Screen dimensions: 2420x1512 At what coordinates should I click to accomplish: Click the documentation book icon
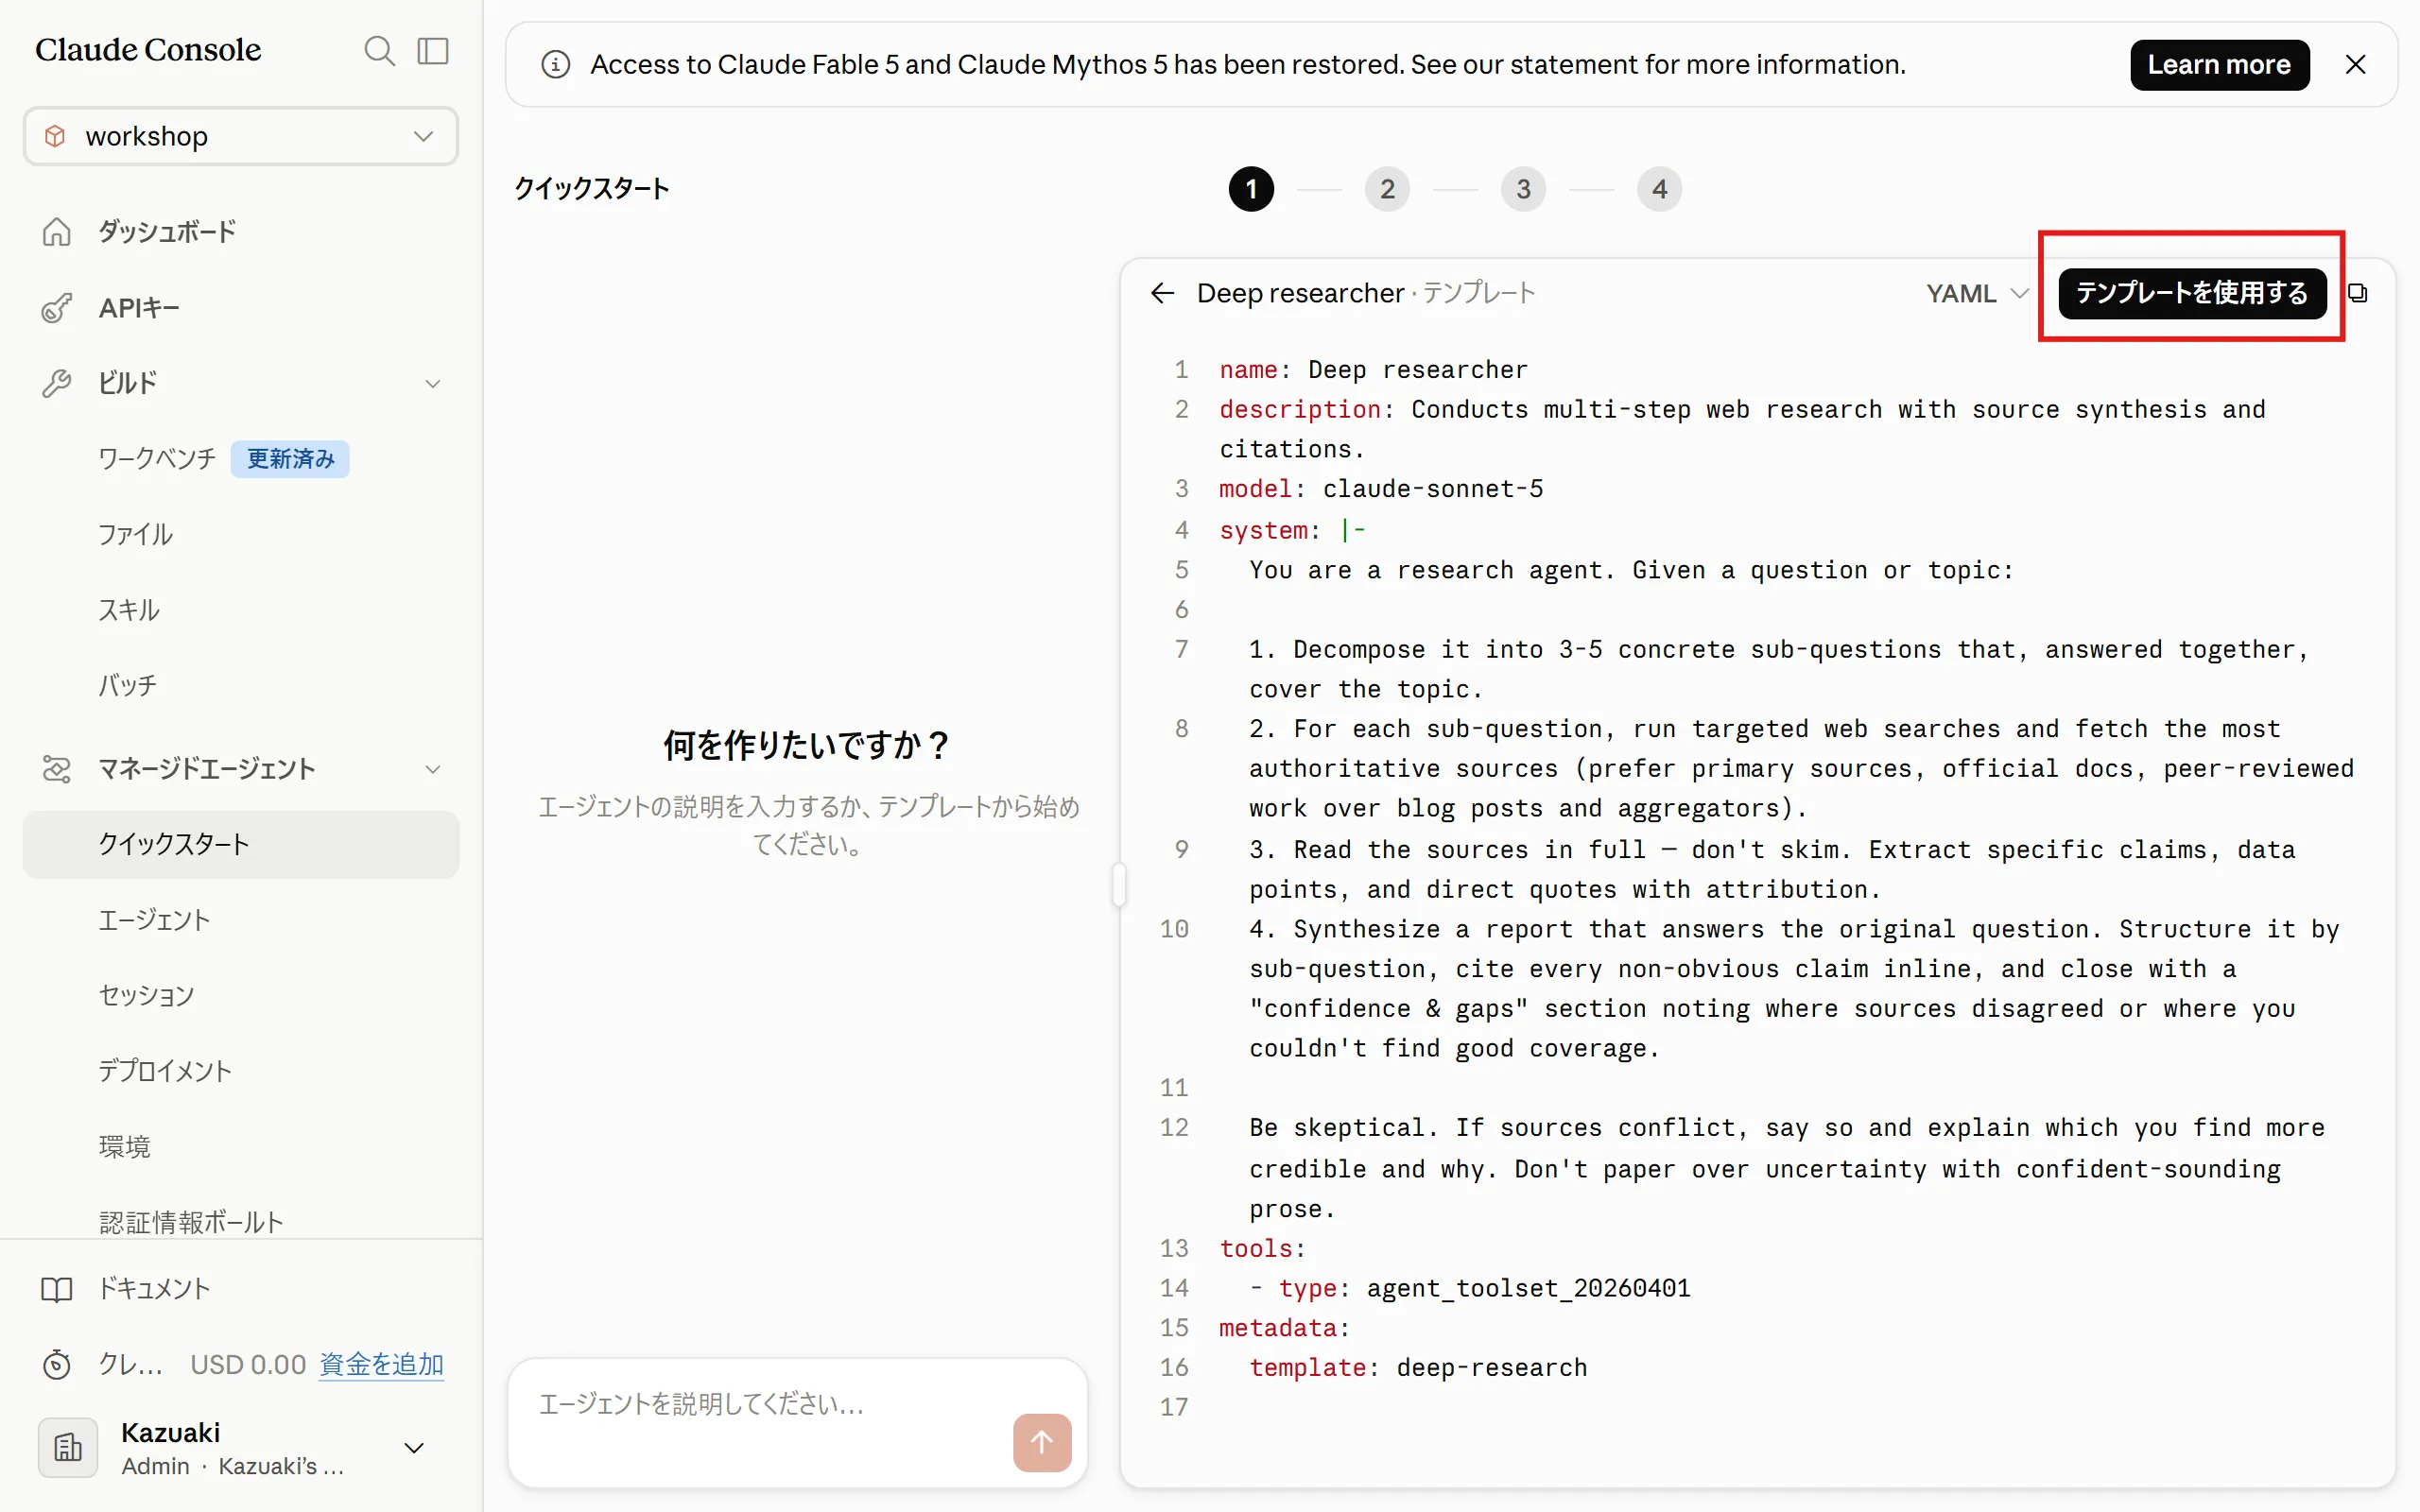57,1289
